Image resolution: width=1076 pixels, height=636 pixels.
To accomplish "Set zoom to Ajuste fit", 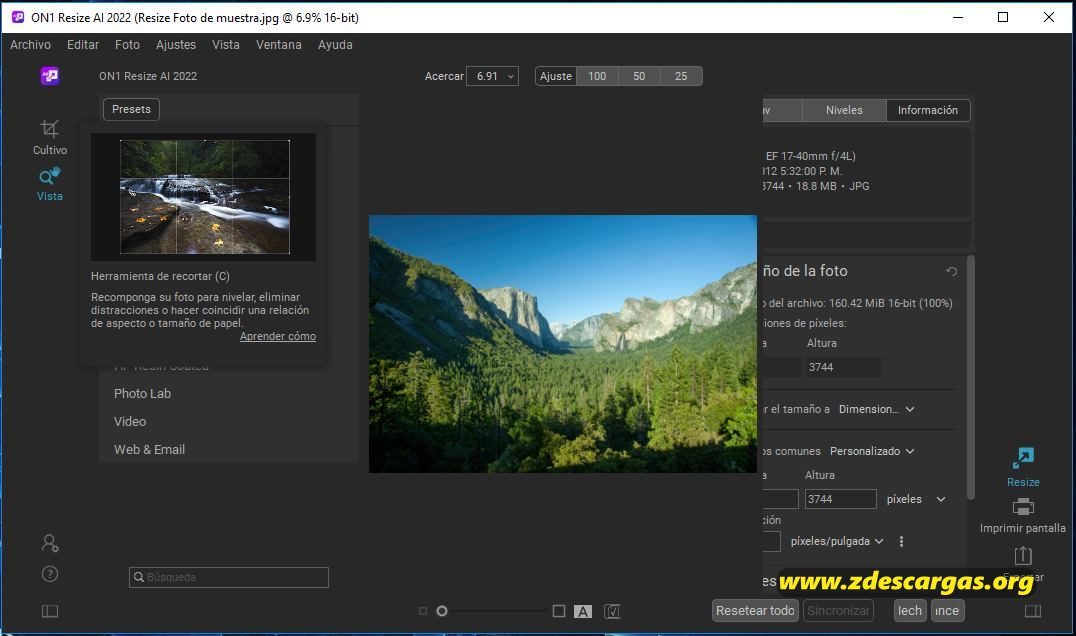I will pyautogui.click(x=555, y=76).
